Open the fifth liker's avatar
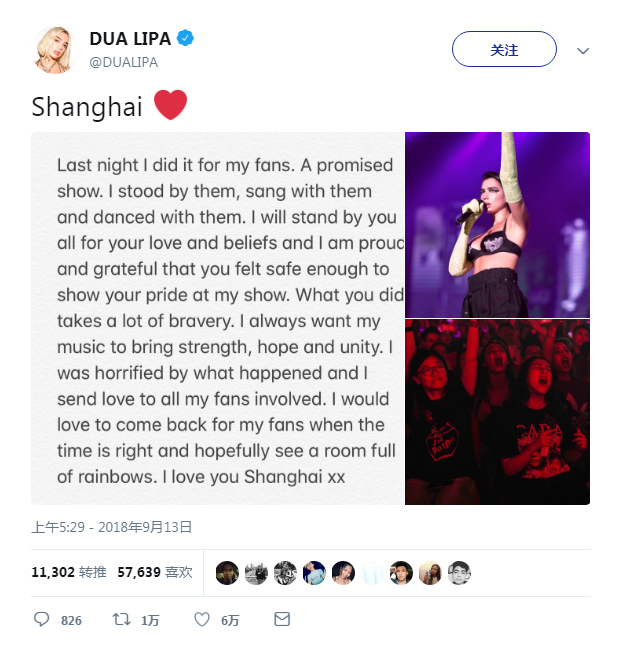 pyautogui.click(x=343, y=573)
